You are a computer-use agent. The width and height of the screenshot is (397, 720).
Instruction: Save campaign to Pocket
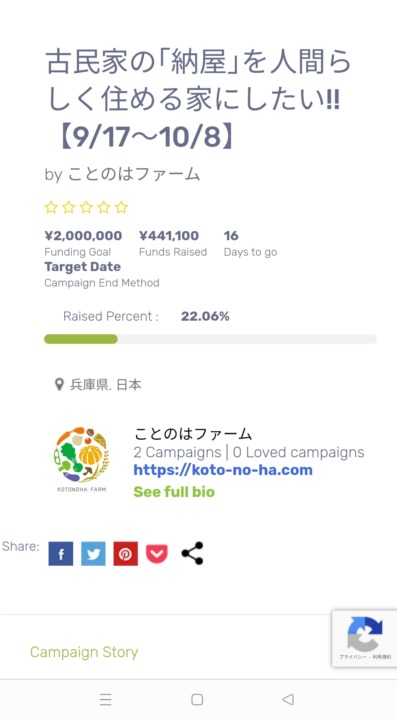(157, 553)
